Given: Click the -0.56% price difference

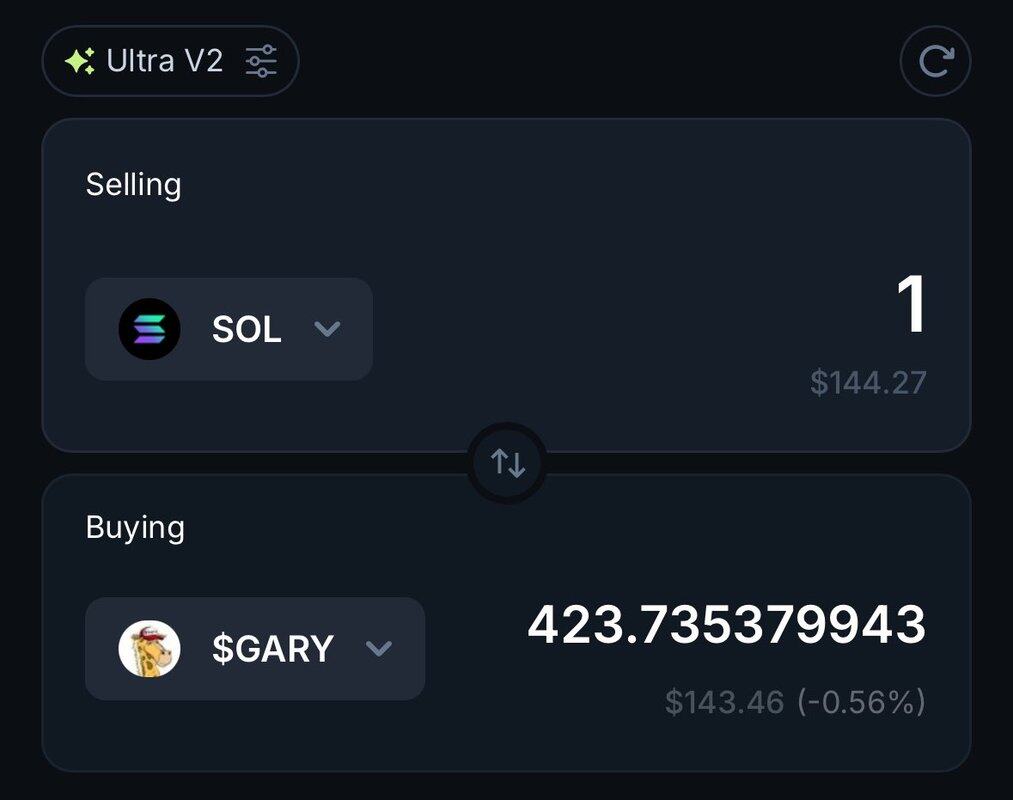Looking at the screenshot, I should pyautogui.click(x=861, y=702).
